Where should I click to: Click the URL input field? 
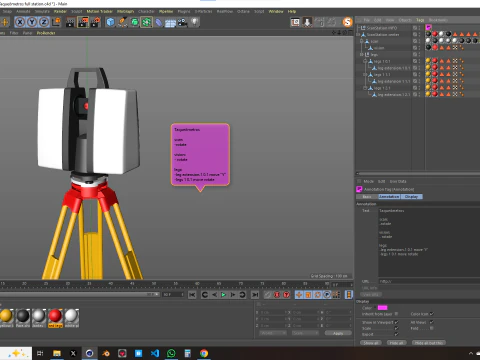click(x=429, y=281)
